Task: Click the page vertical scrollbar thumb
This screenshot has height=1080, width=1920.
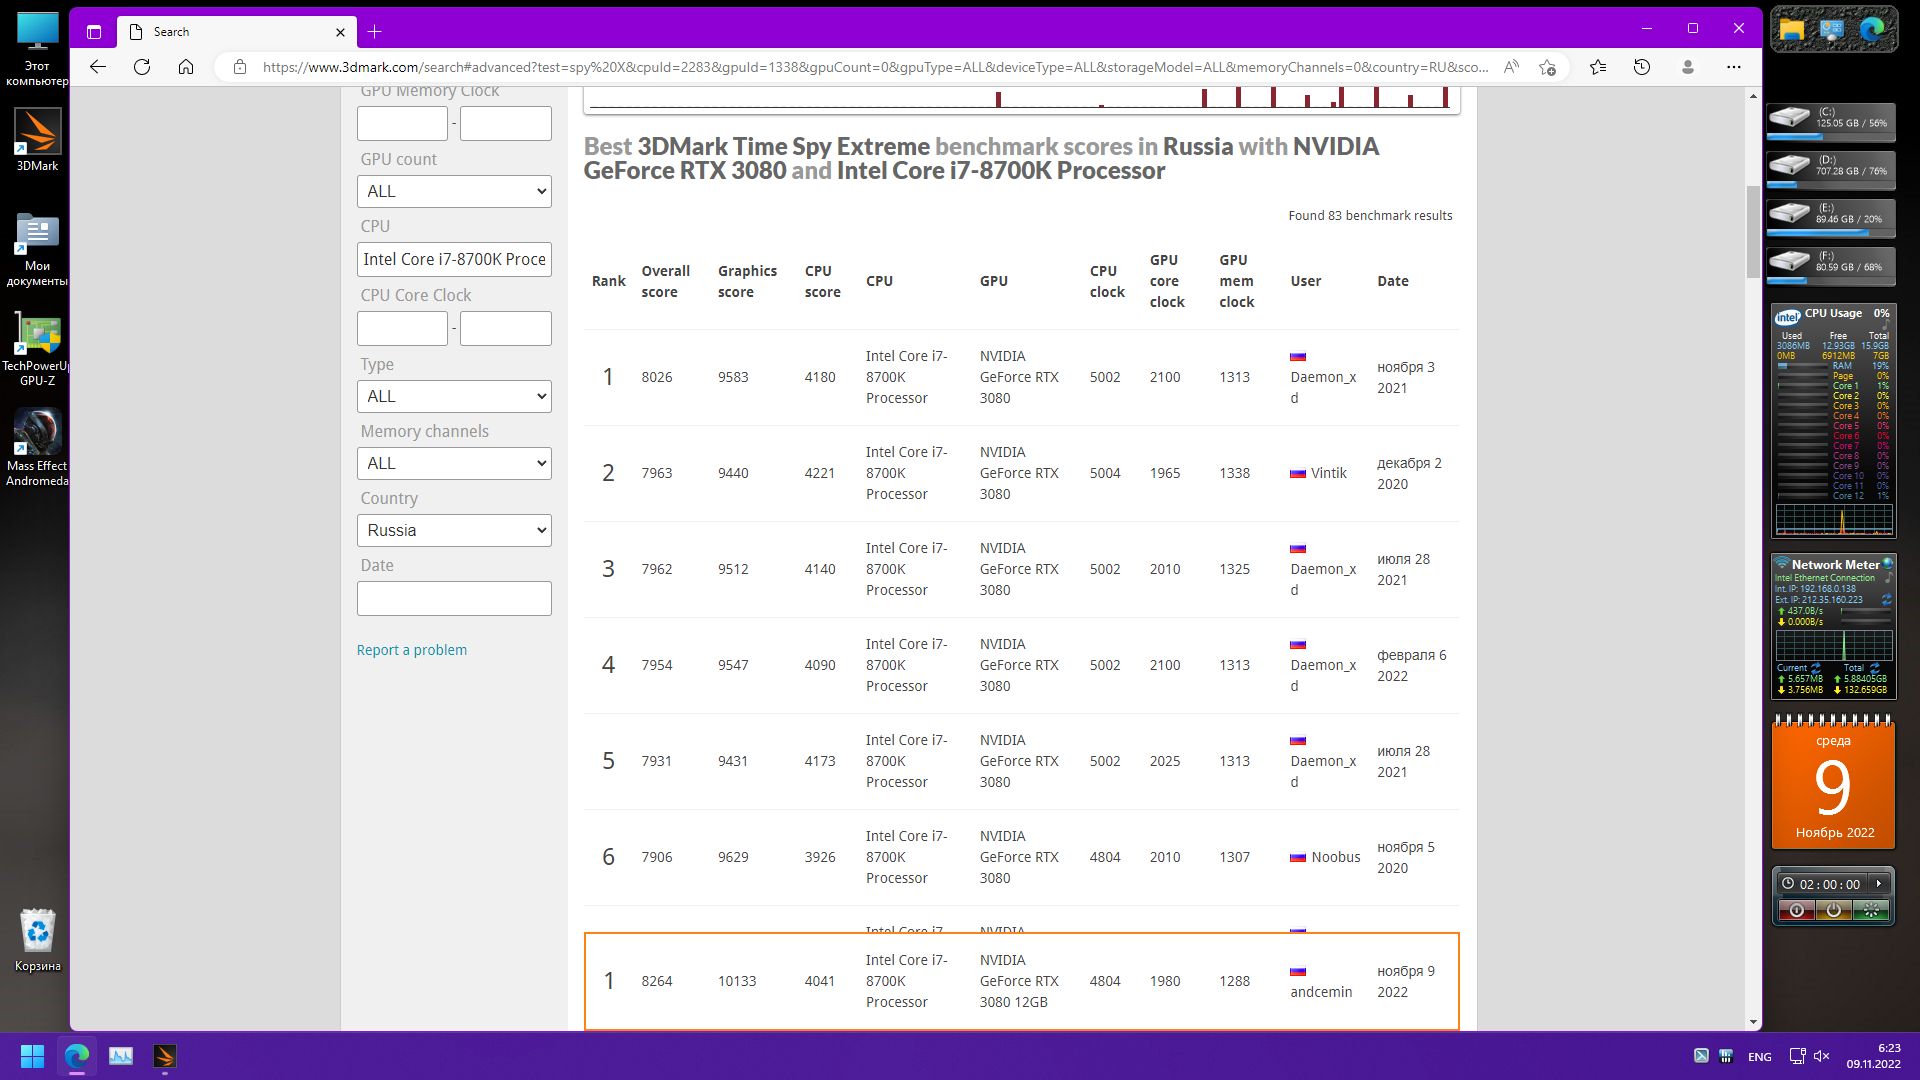Action: click(x=1752, y=232)
